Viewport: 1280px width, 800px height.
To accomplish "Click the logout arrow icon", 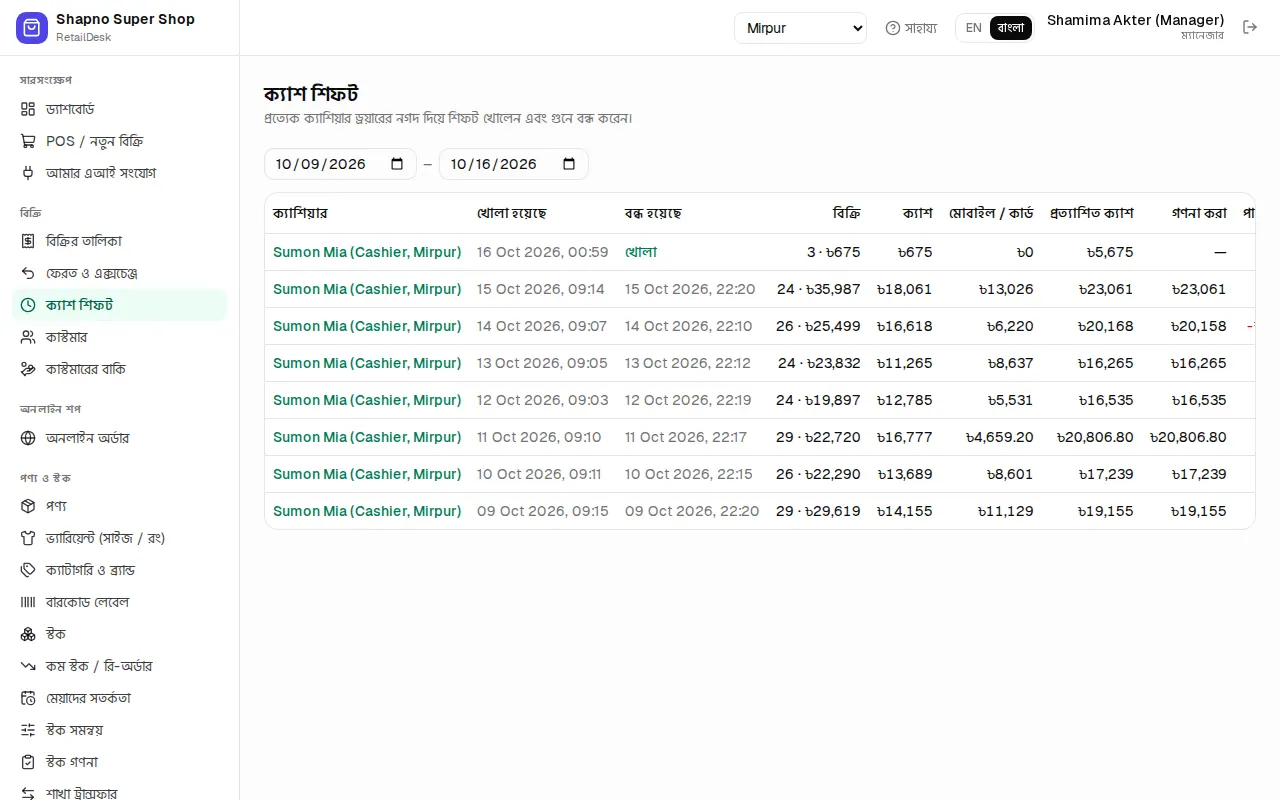I will coord(1250,27).
